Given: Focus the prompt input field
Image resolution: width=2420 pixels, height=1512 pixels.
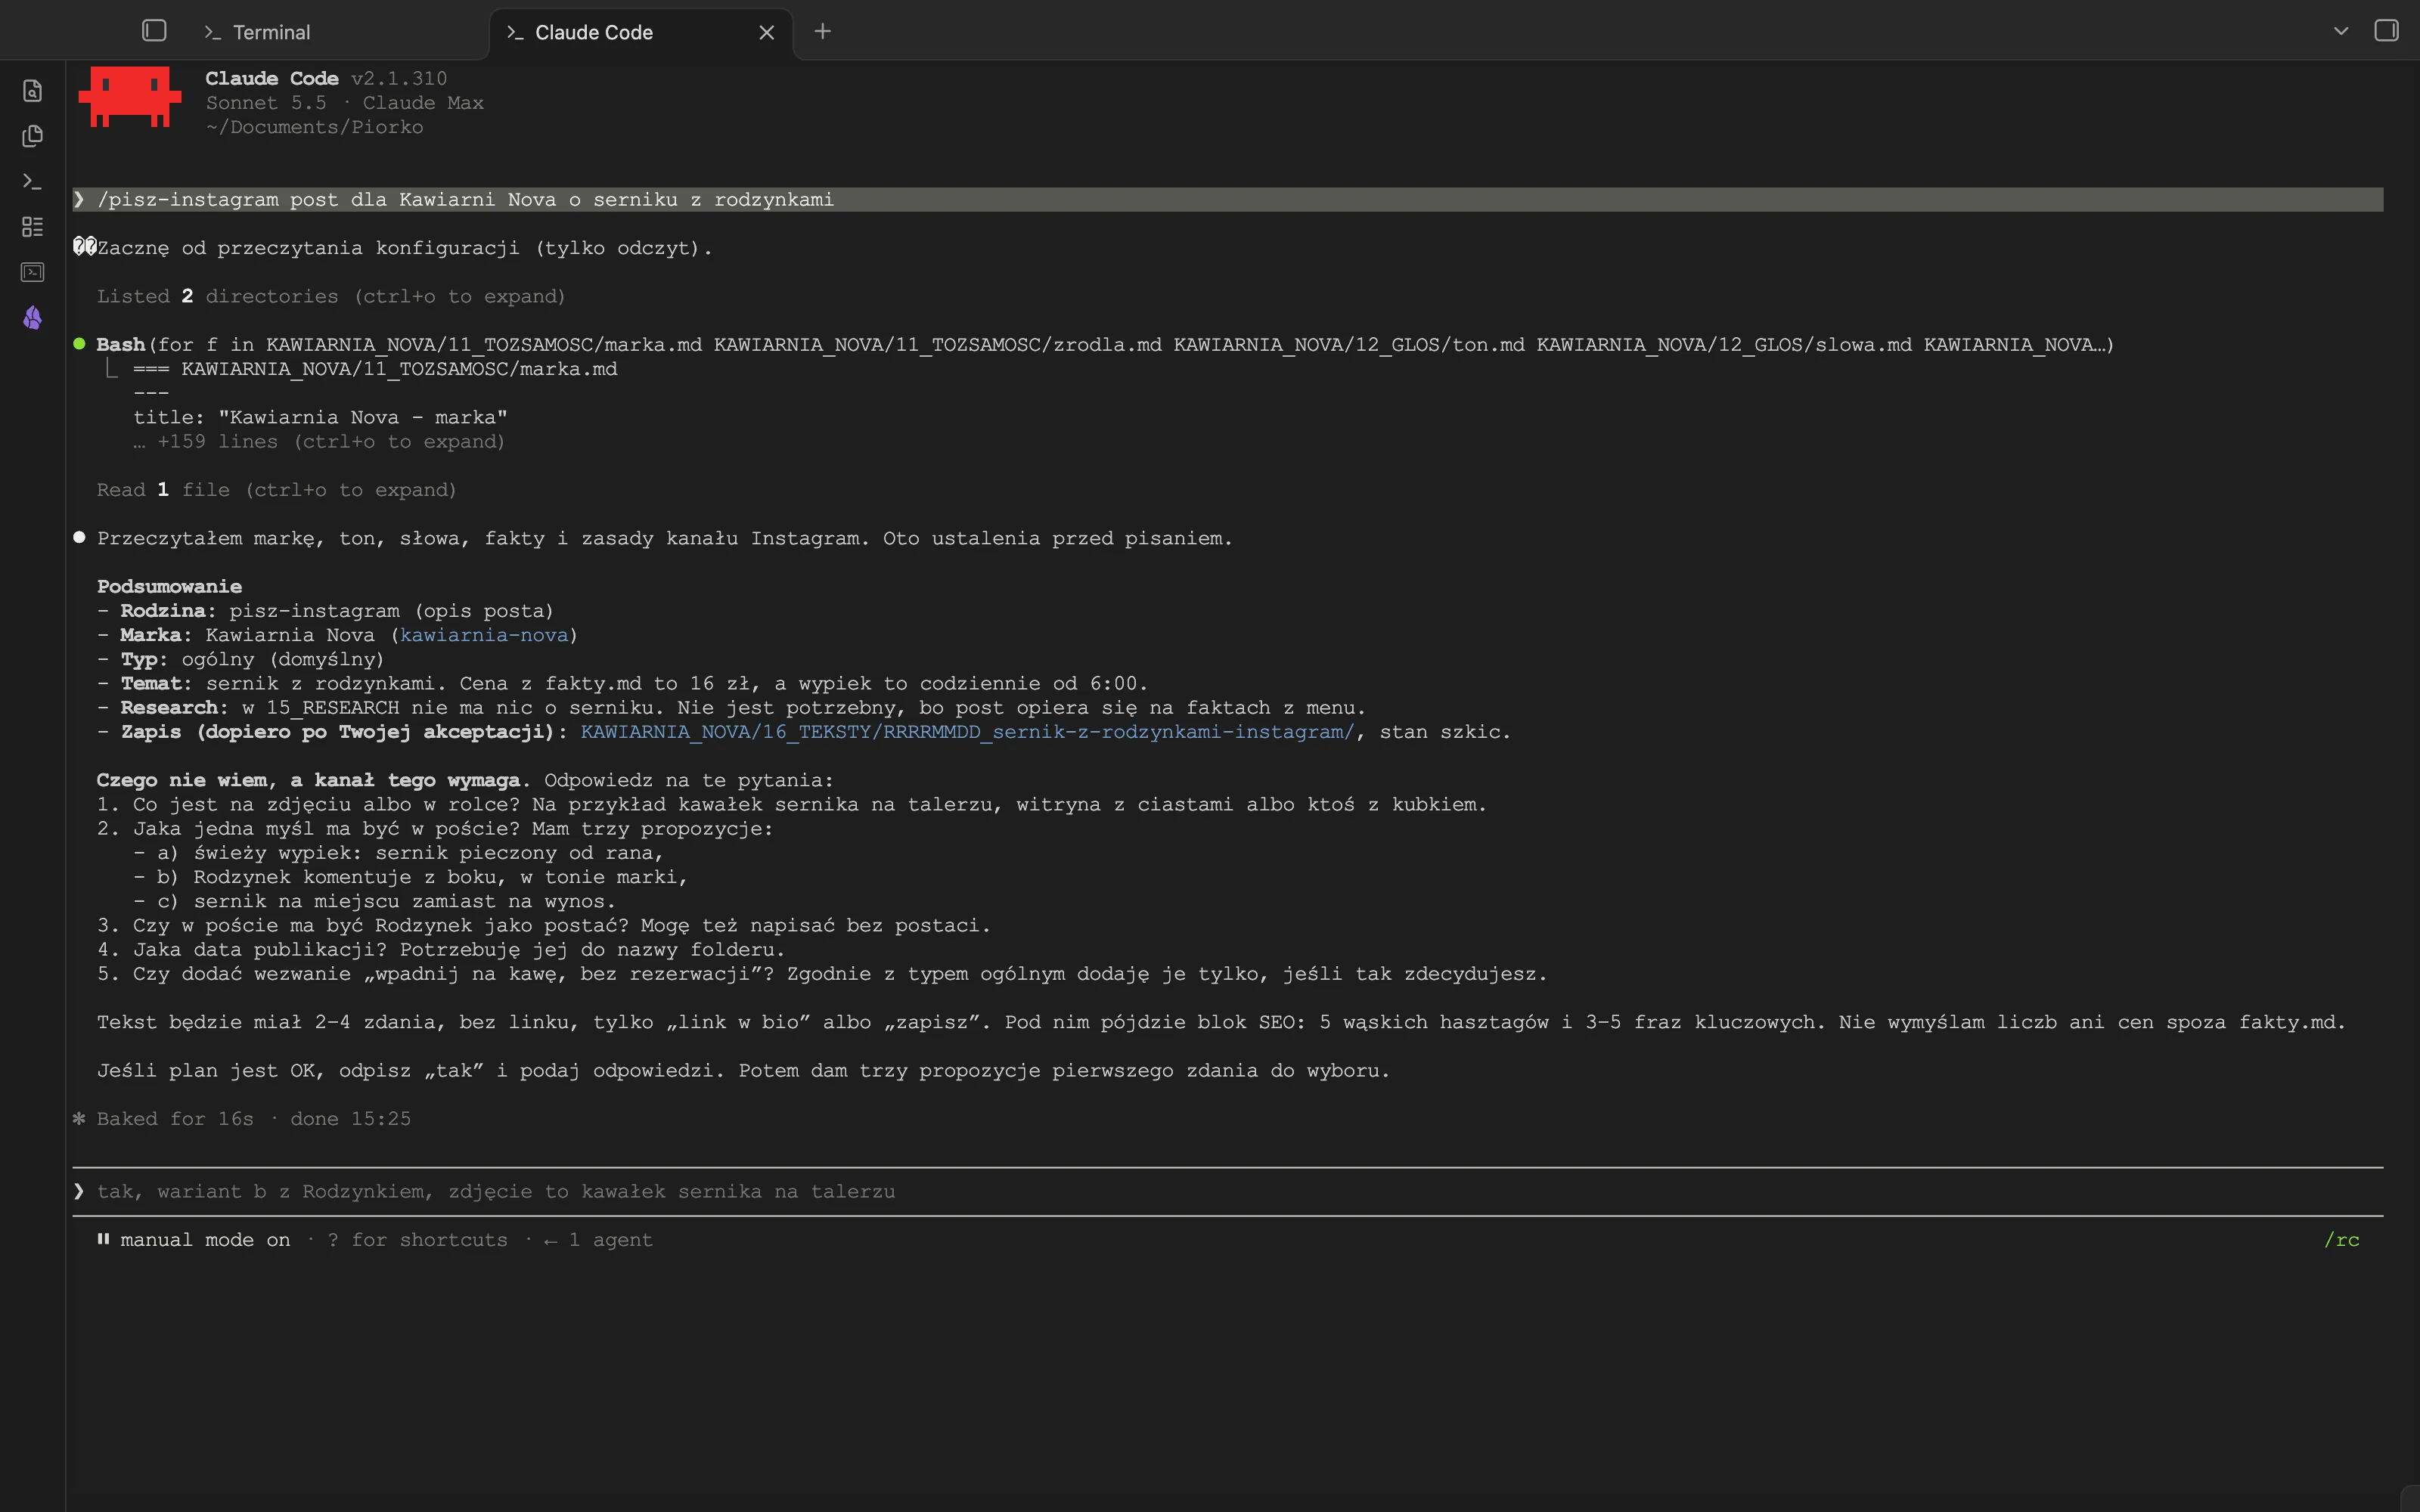Looking at the screenshot, I should pyautogui.click(x=1227, y=1191).
